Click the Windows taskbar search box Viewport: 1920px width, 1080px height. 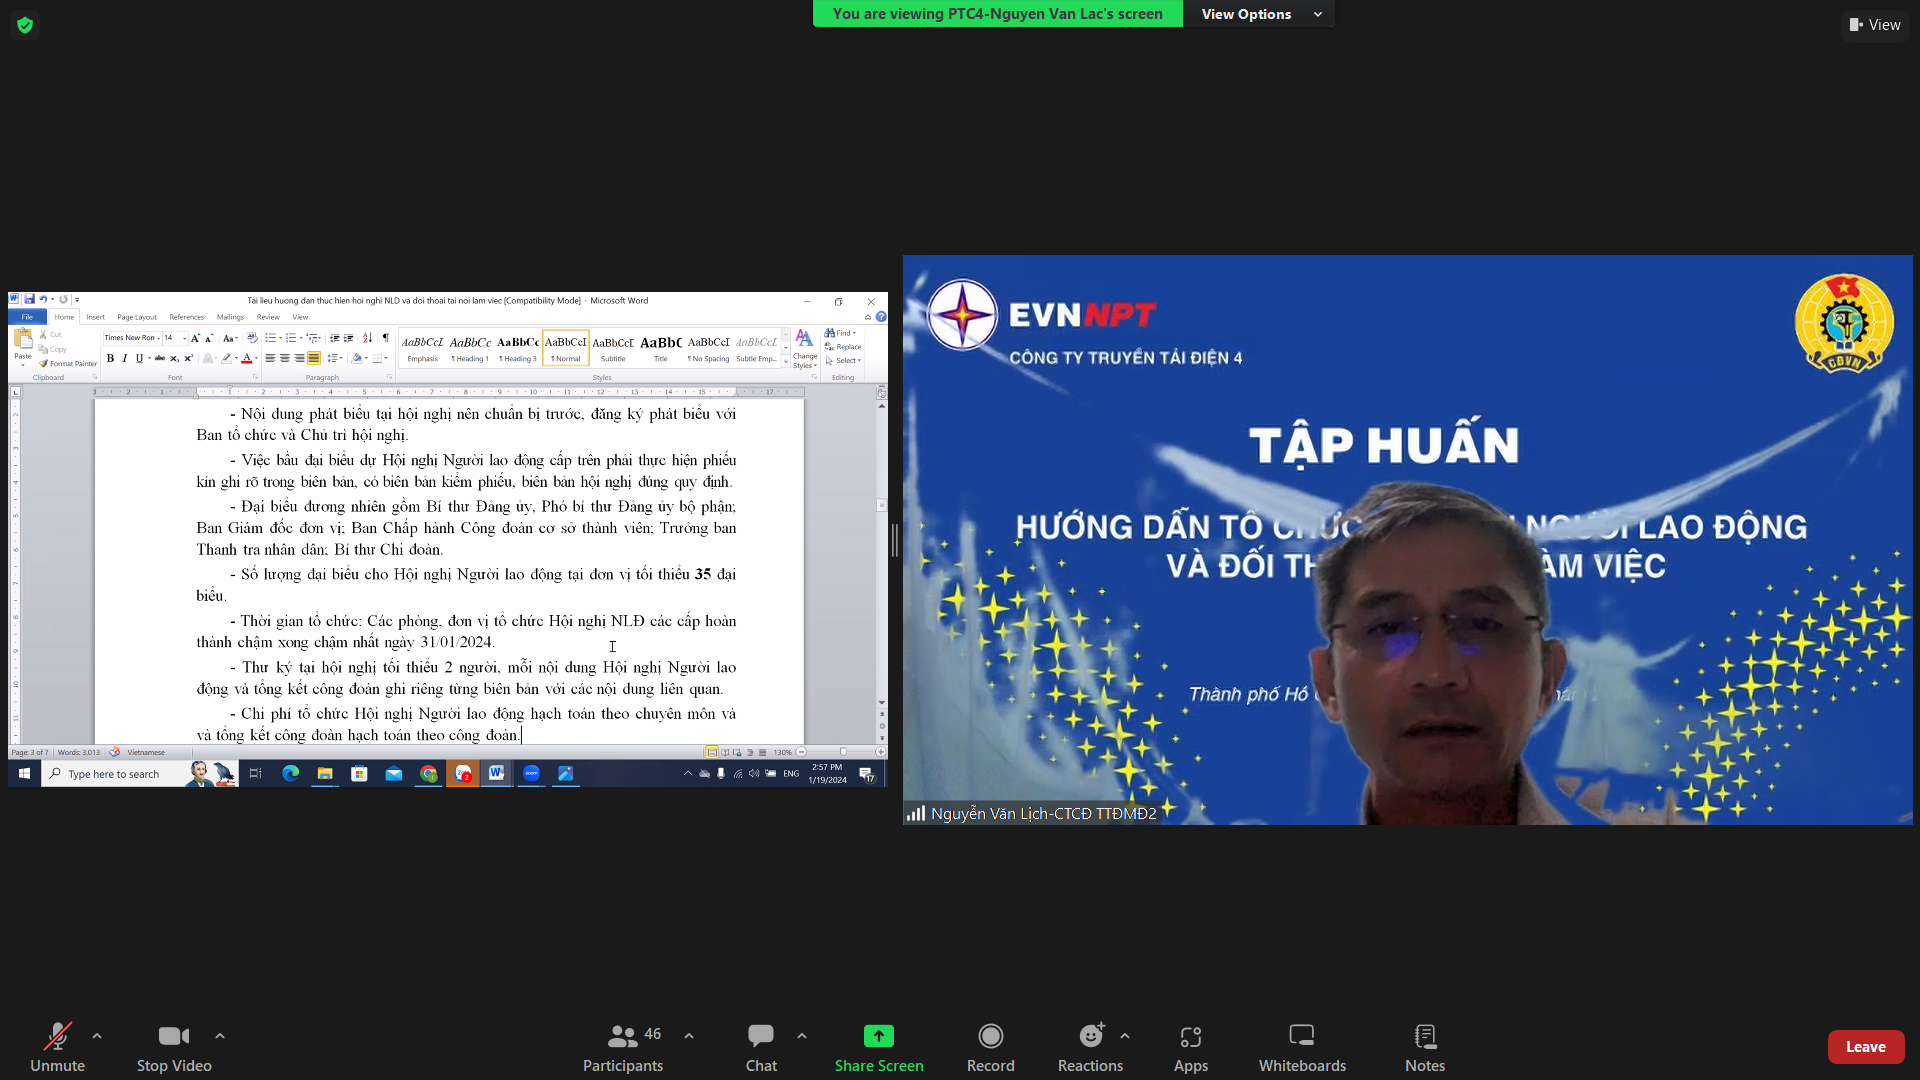114,774
